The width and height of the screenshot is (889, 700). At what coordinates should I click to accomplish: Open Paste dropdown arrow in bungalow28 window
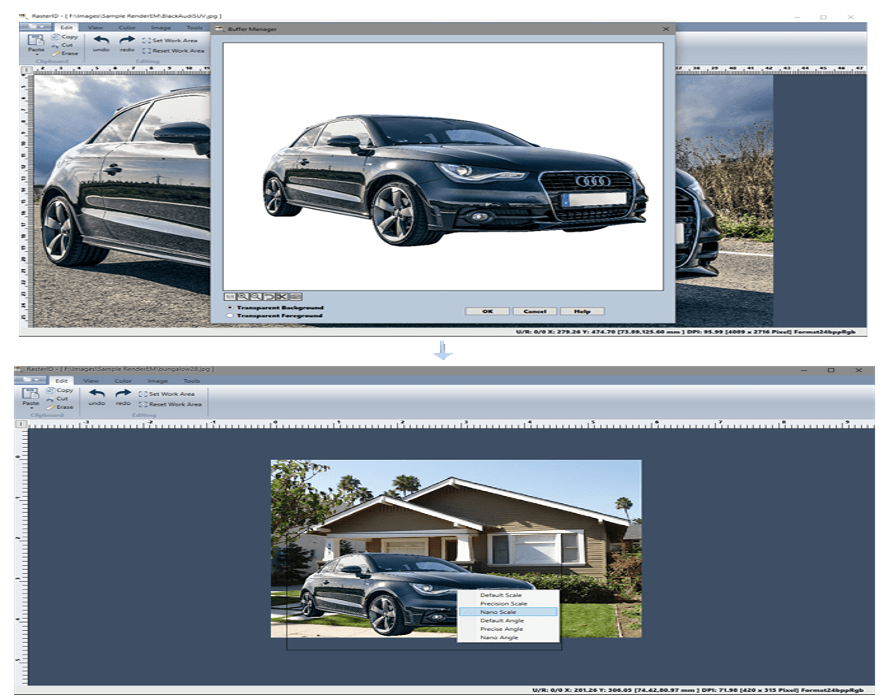31,408
